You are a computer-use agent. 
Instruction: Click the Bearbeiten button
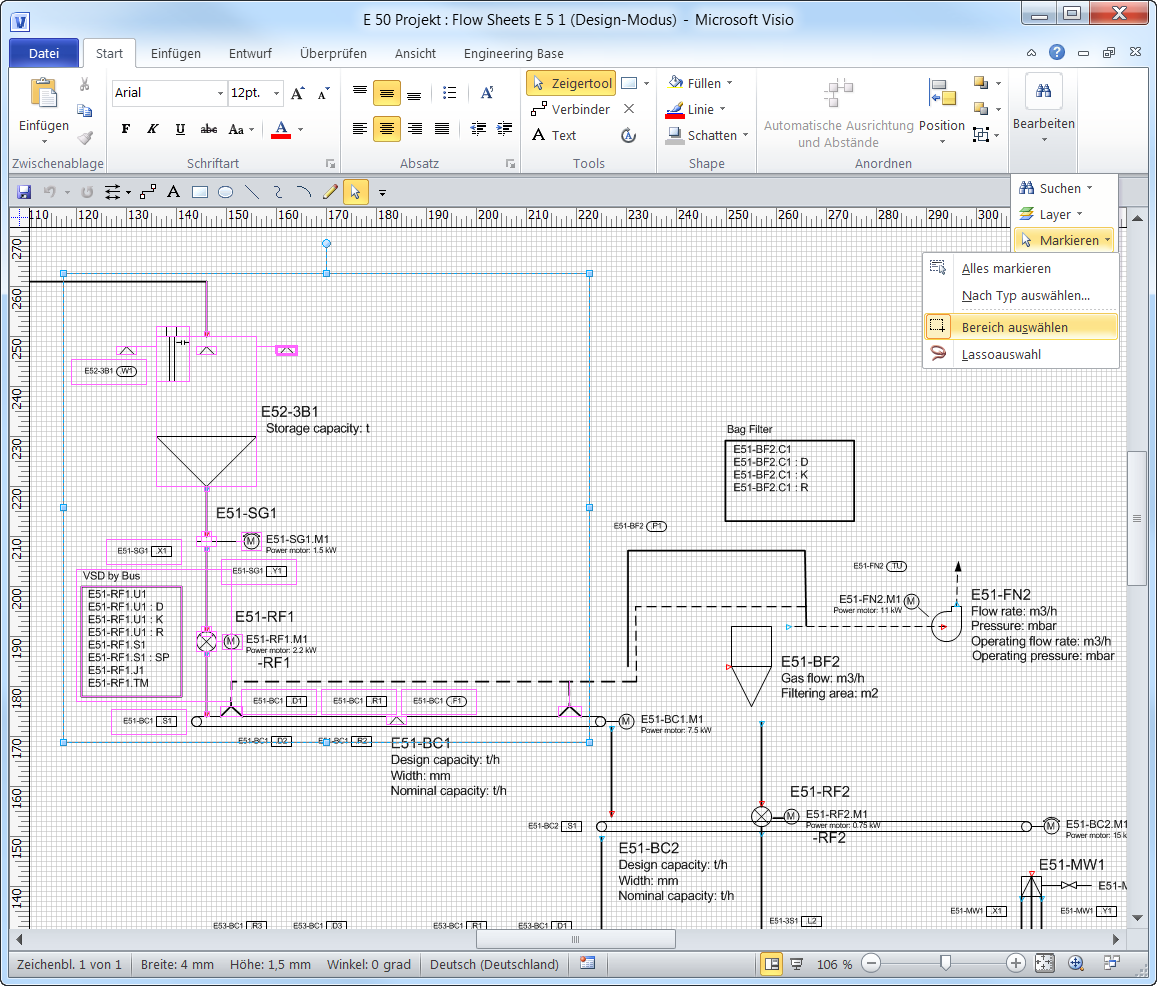(x=1043, y=109)
